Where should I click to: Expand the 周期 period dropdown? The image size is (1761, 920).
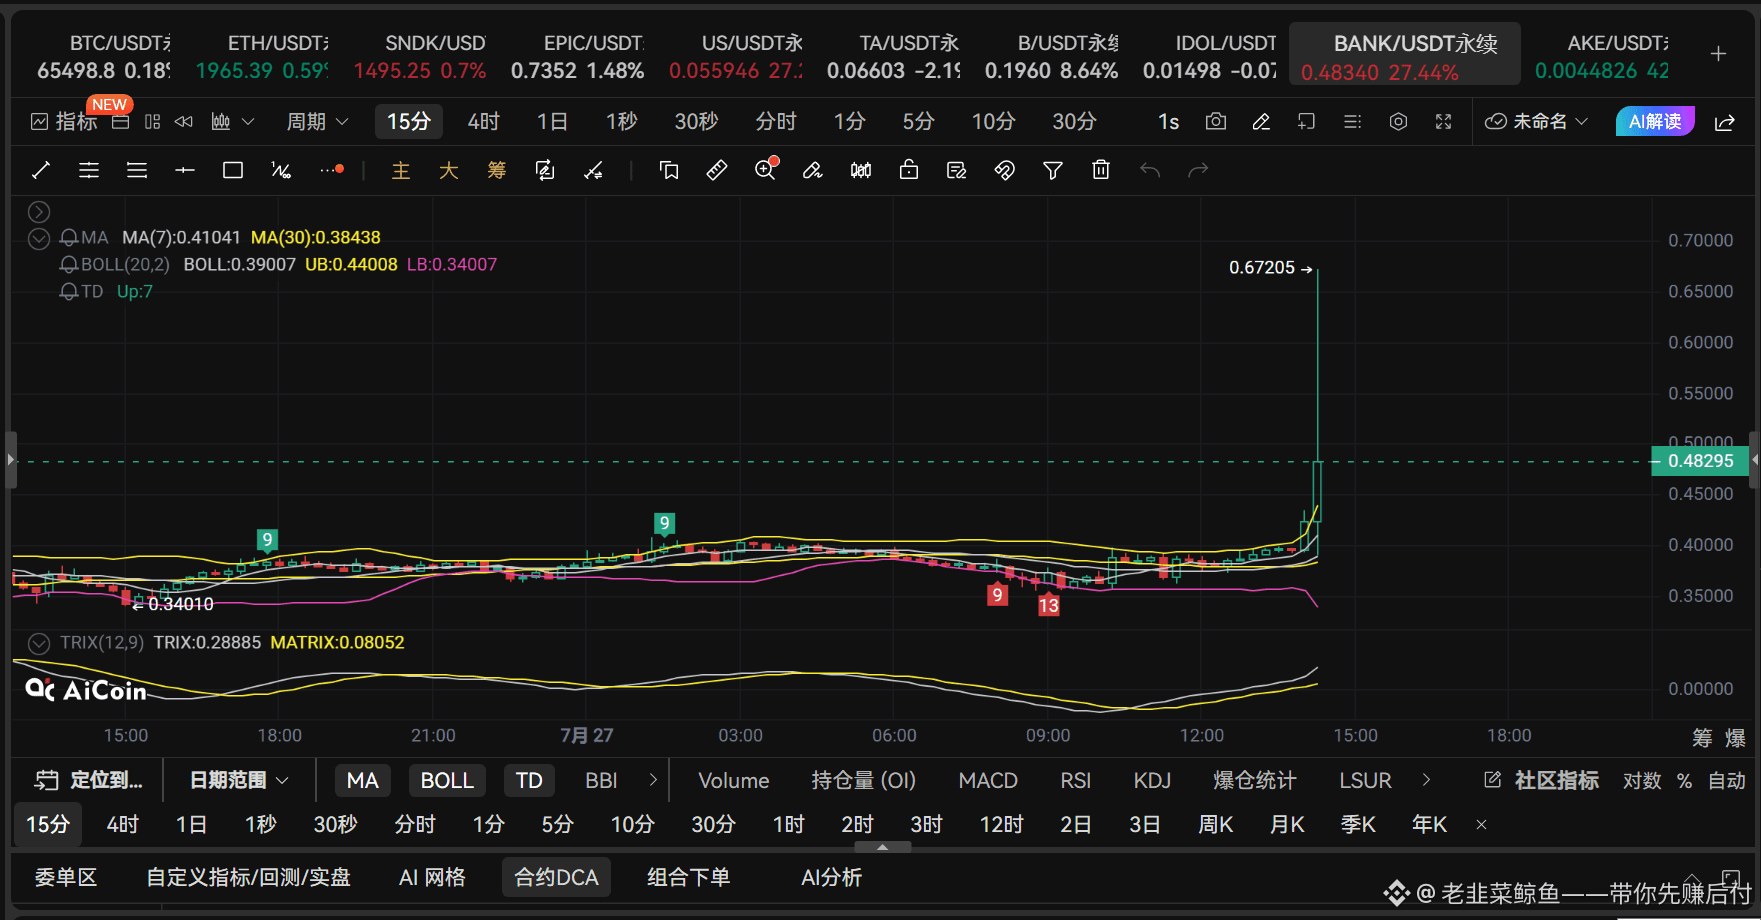pos(318,122)
